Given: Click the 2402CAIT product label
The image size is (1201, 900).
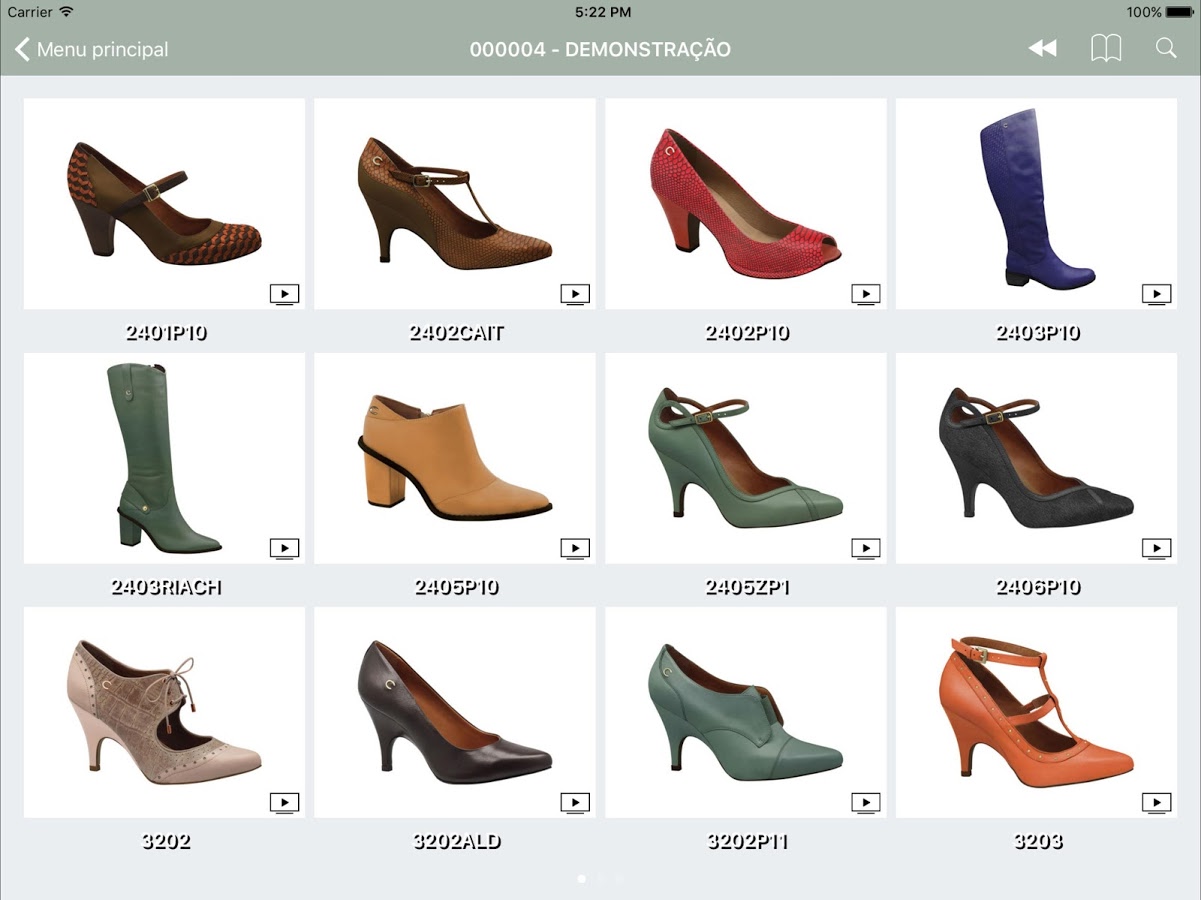Looking at the screenshot, I should [456, 333].
